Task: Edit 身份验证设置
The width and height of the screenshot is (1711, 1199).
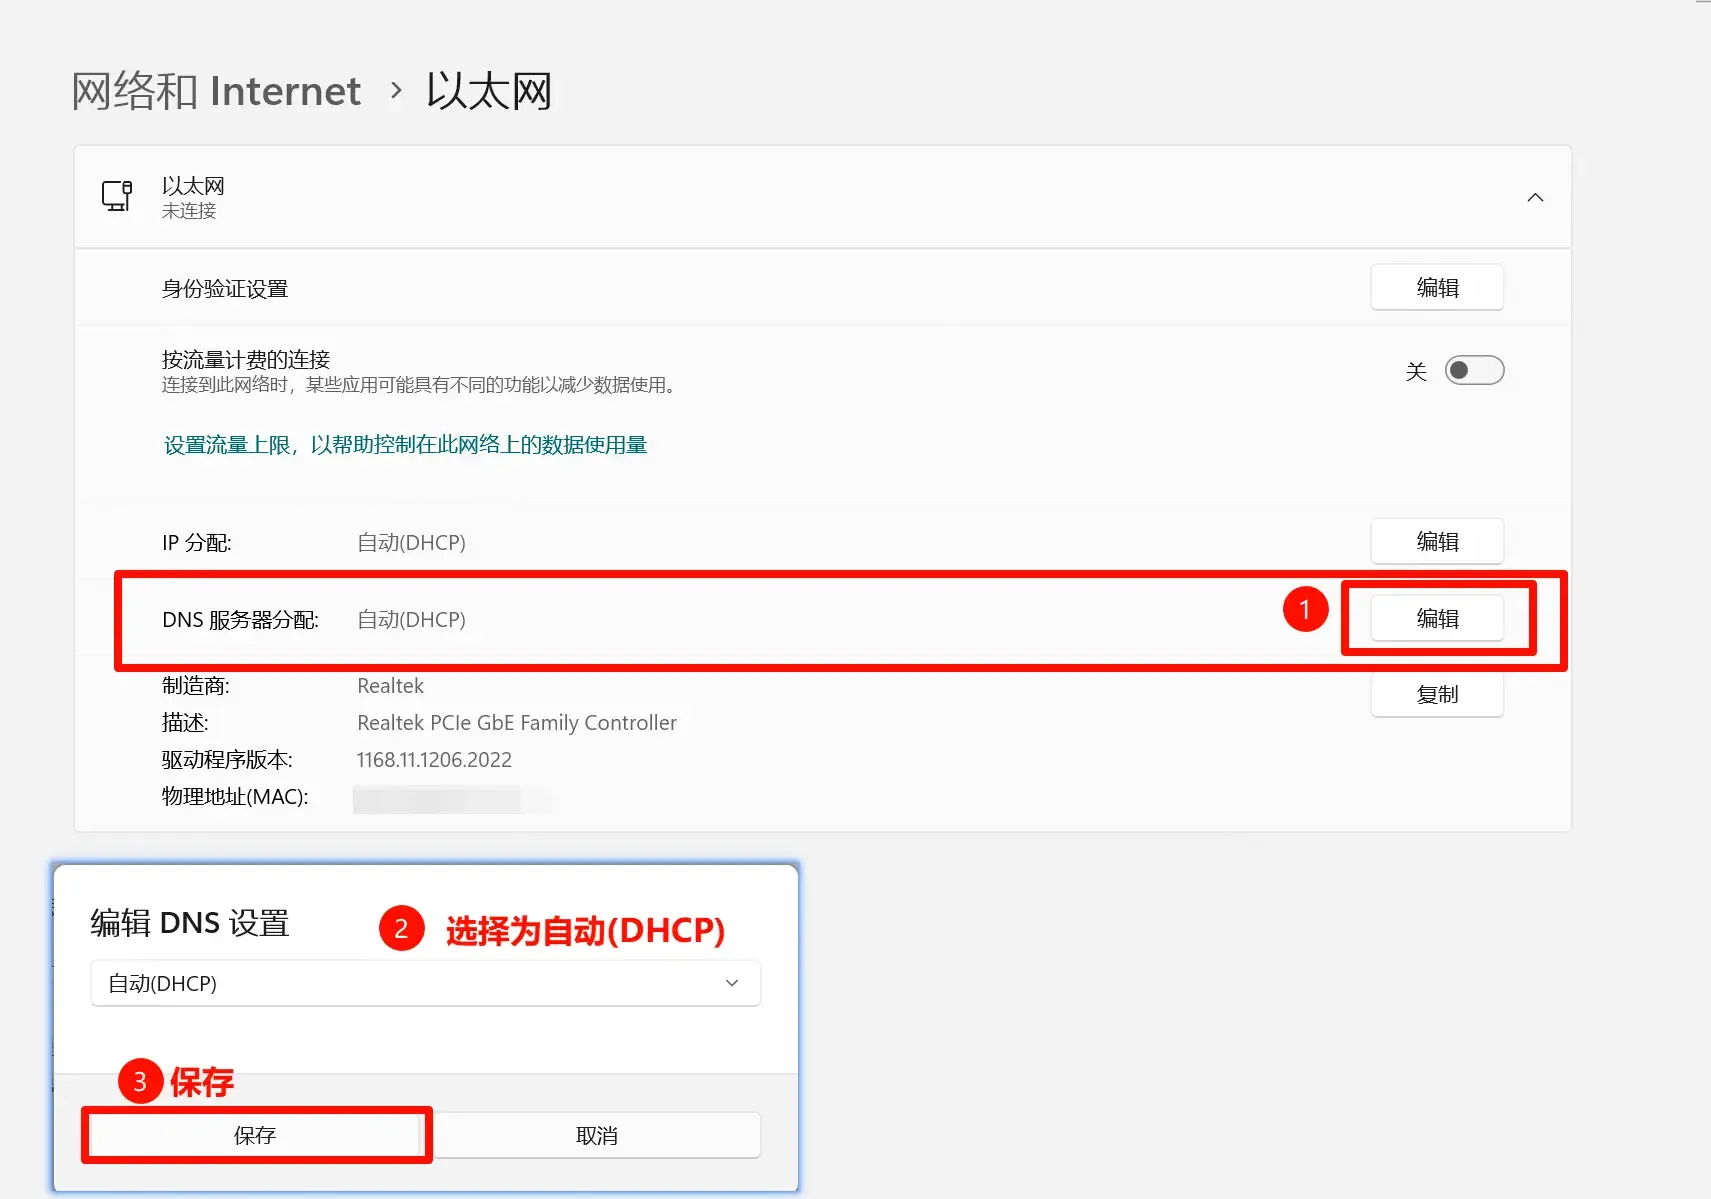Action: [1437, 287]
